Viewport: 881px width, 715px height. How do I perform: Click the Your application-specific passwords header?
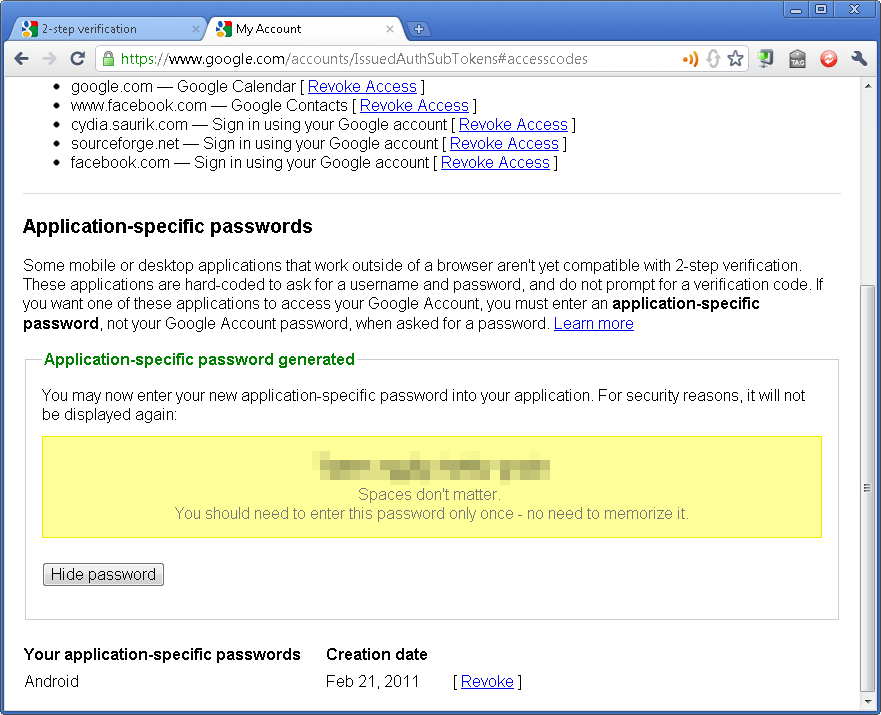[x=162, y=655]
